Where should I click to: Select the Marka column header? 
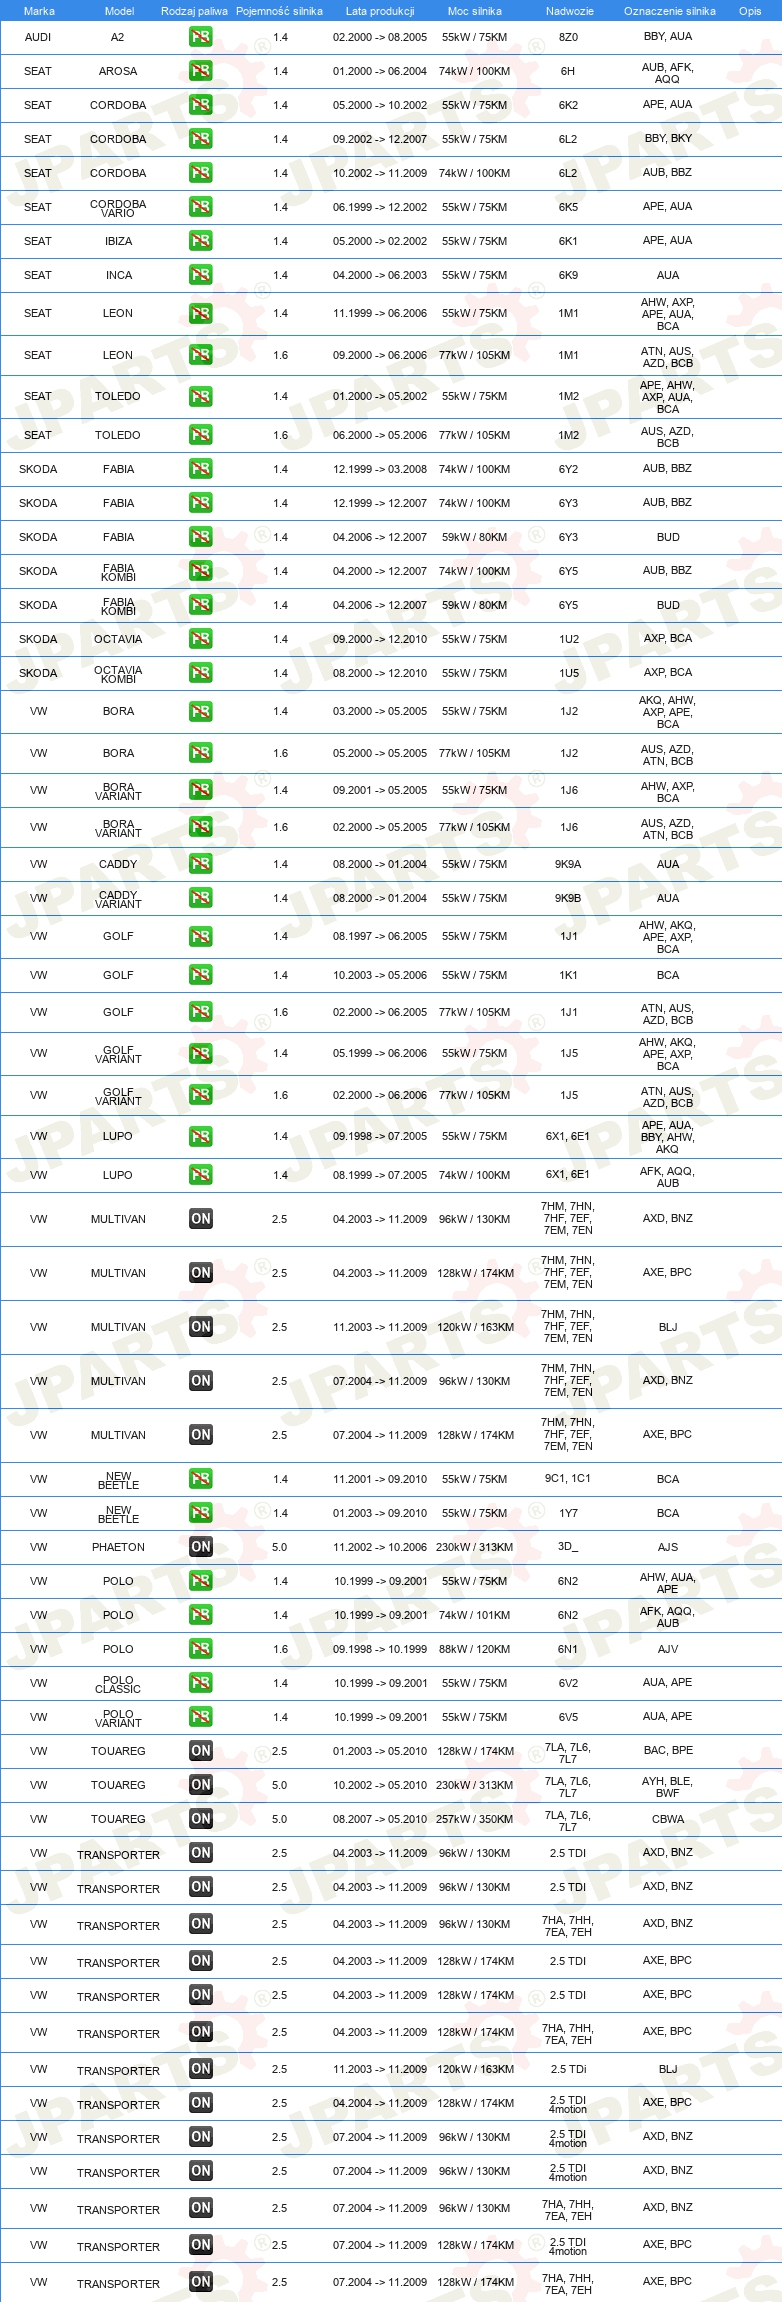(39, 11)
